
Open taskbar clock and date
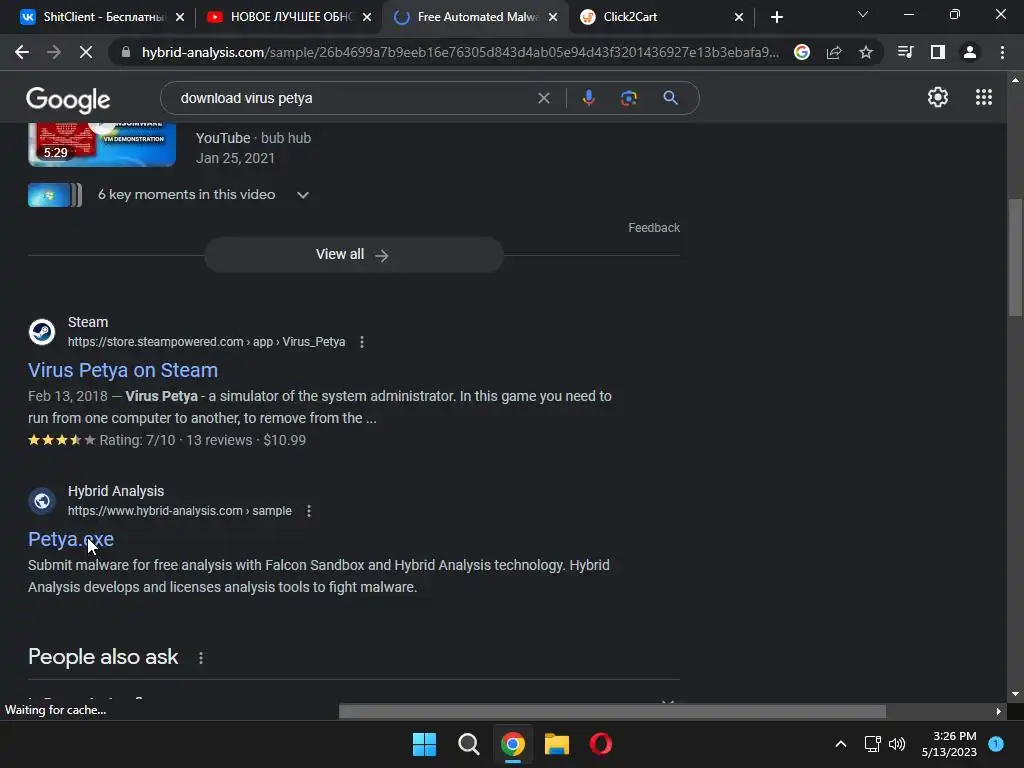[x=949, y=744]
